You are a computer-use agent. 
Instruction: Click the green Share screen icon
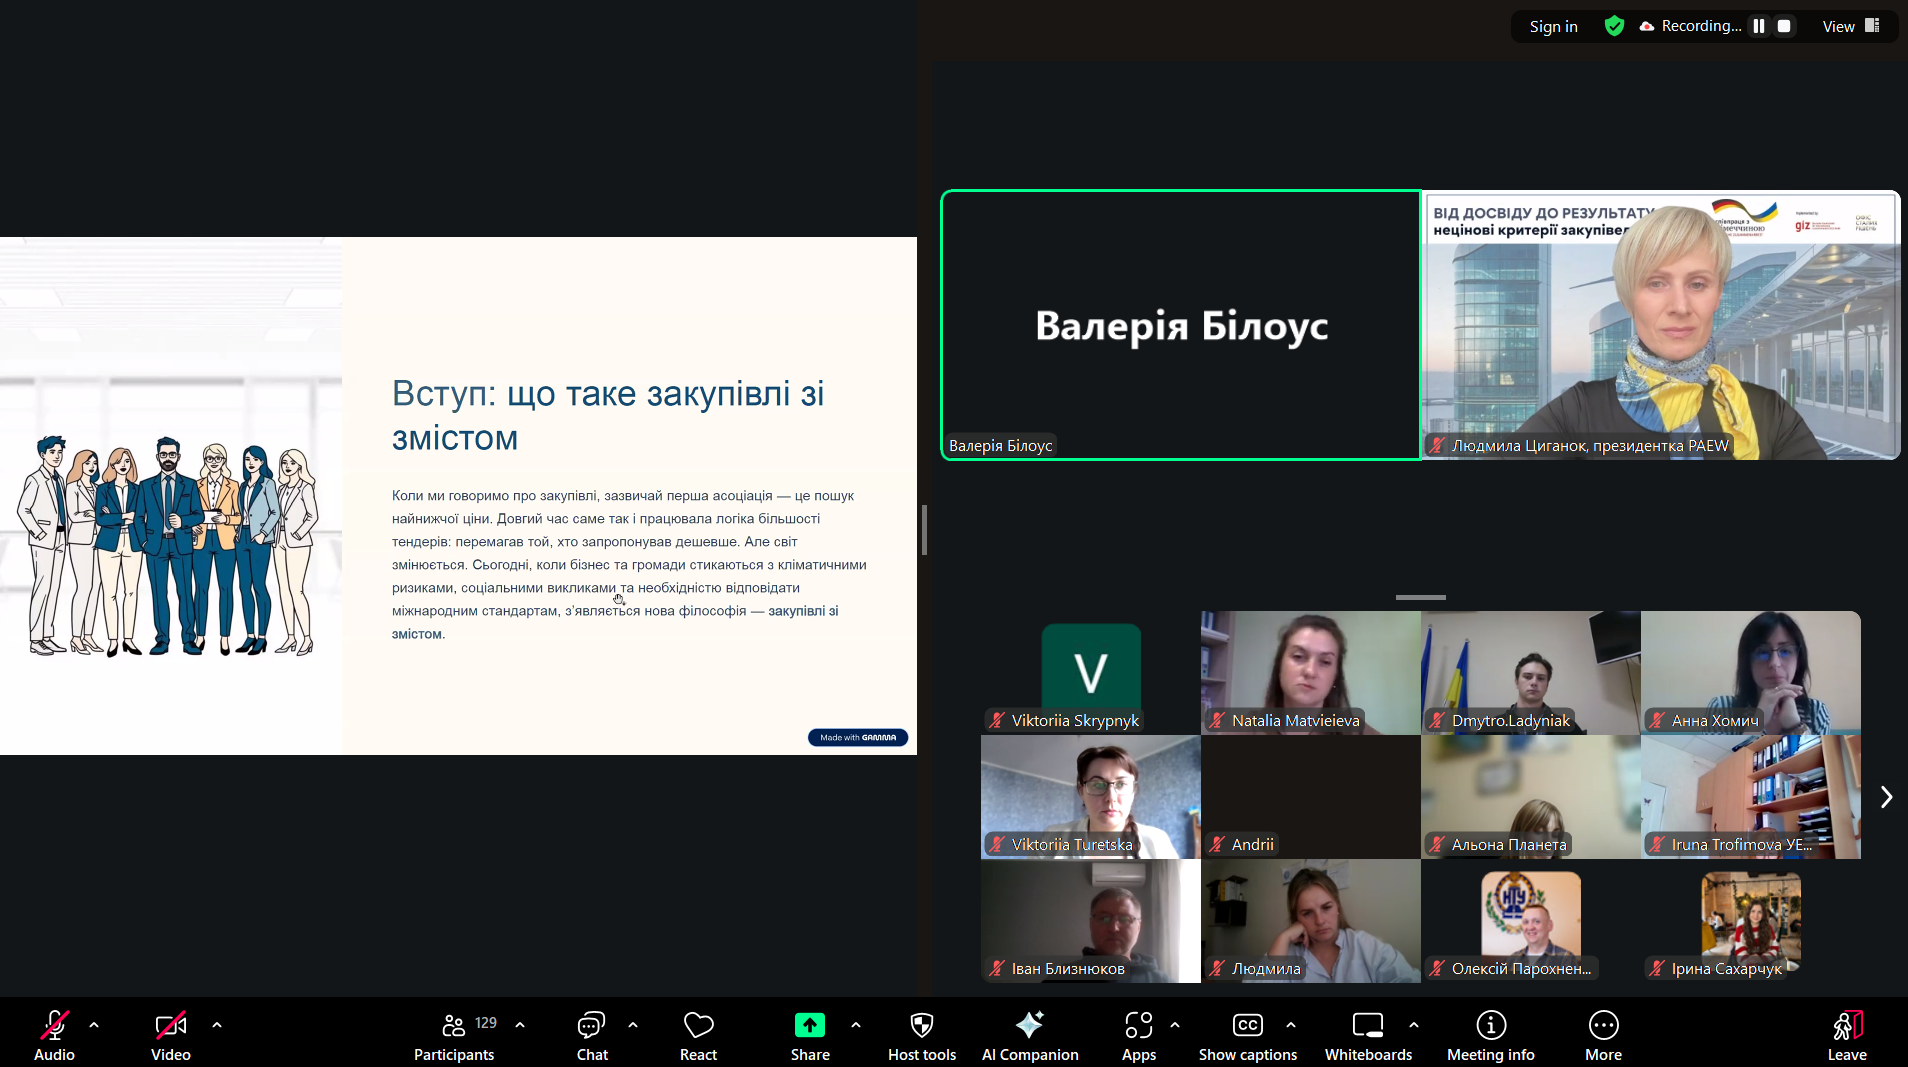(809, 1025)
